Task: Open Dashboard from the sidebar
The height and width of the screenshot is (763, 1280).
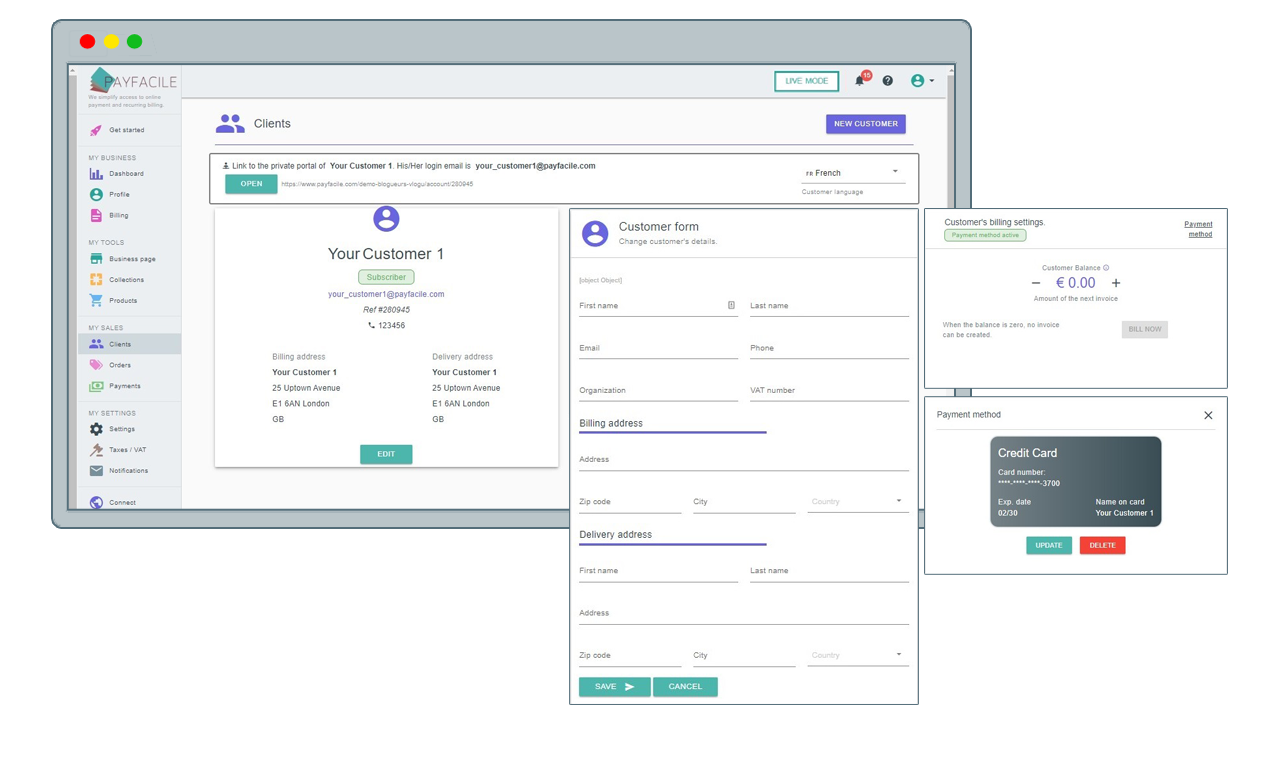Action: click(x=126, y=174)
